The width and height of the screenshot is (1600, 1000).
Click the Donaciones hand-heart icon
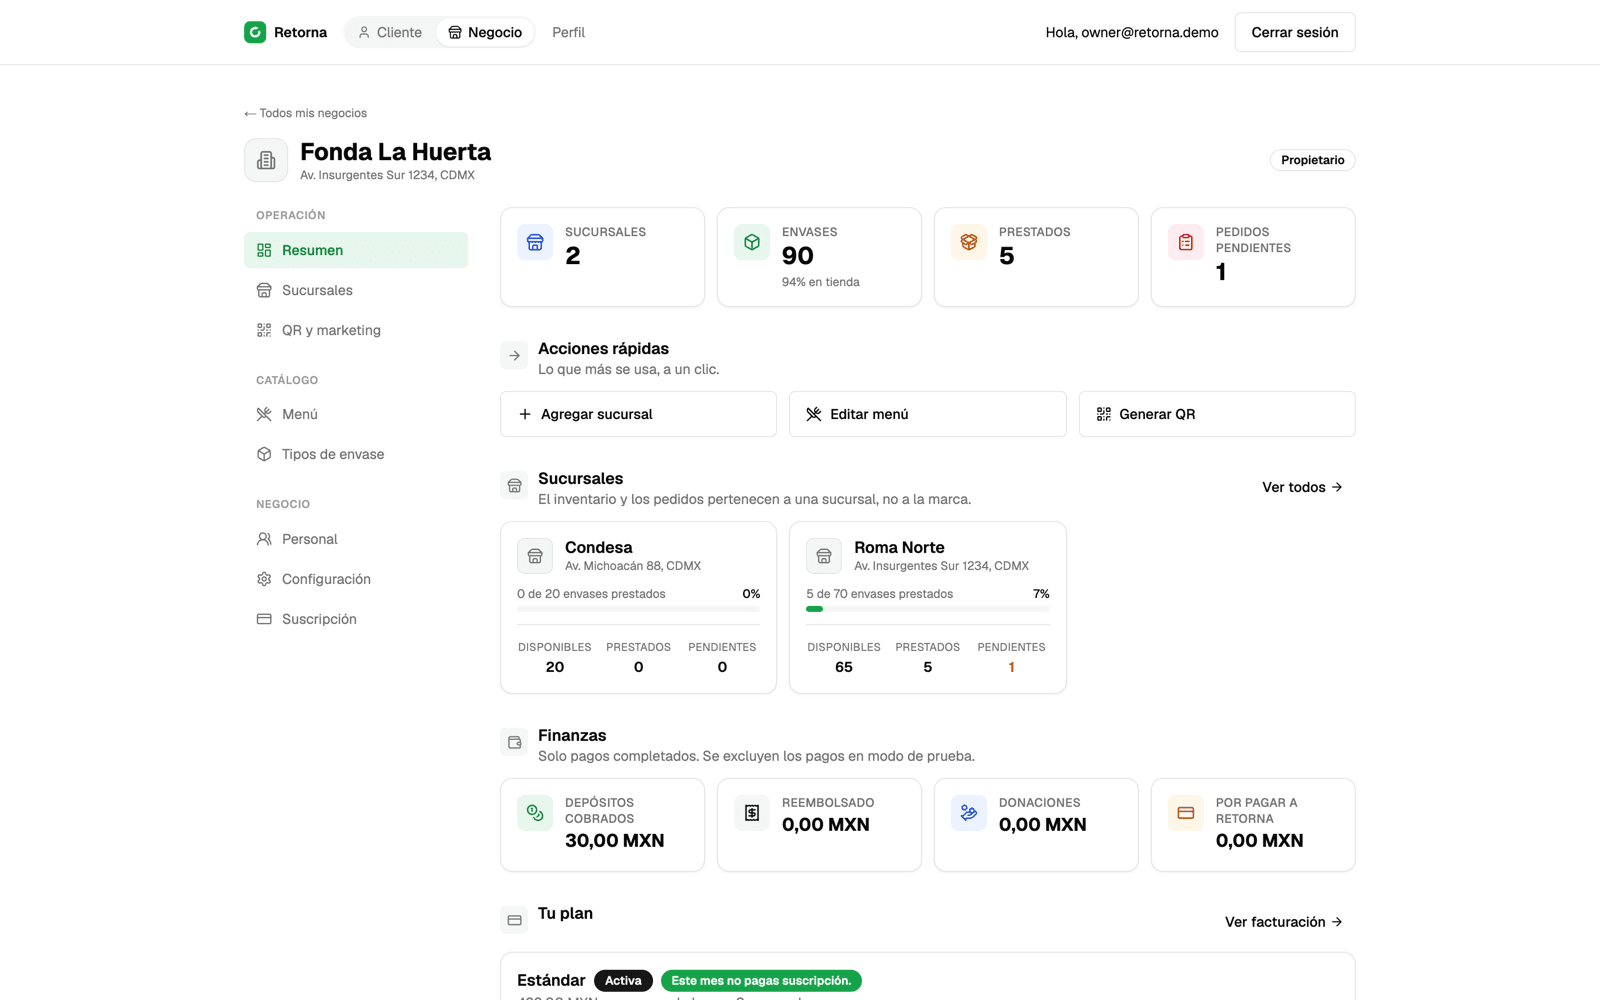tap(969, 813)
